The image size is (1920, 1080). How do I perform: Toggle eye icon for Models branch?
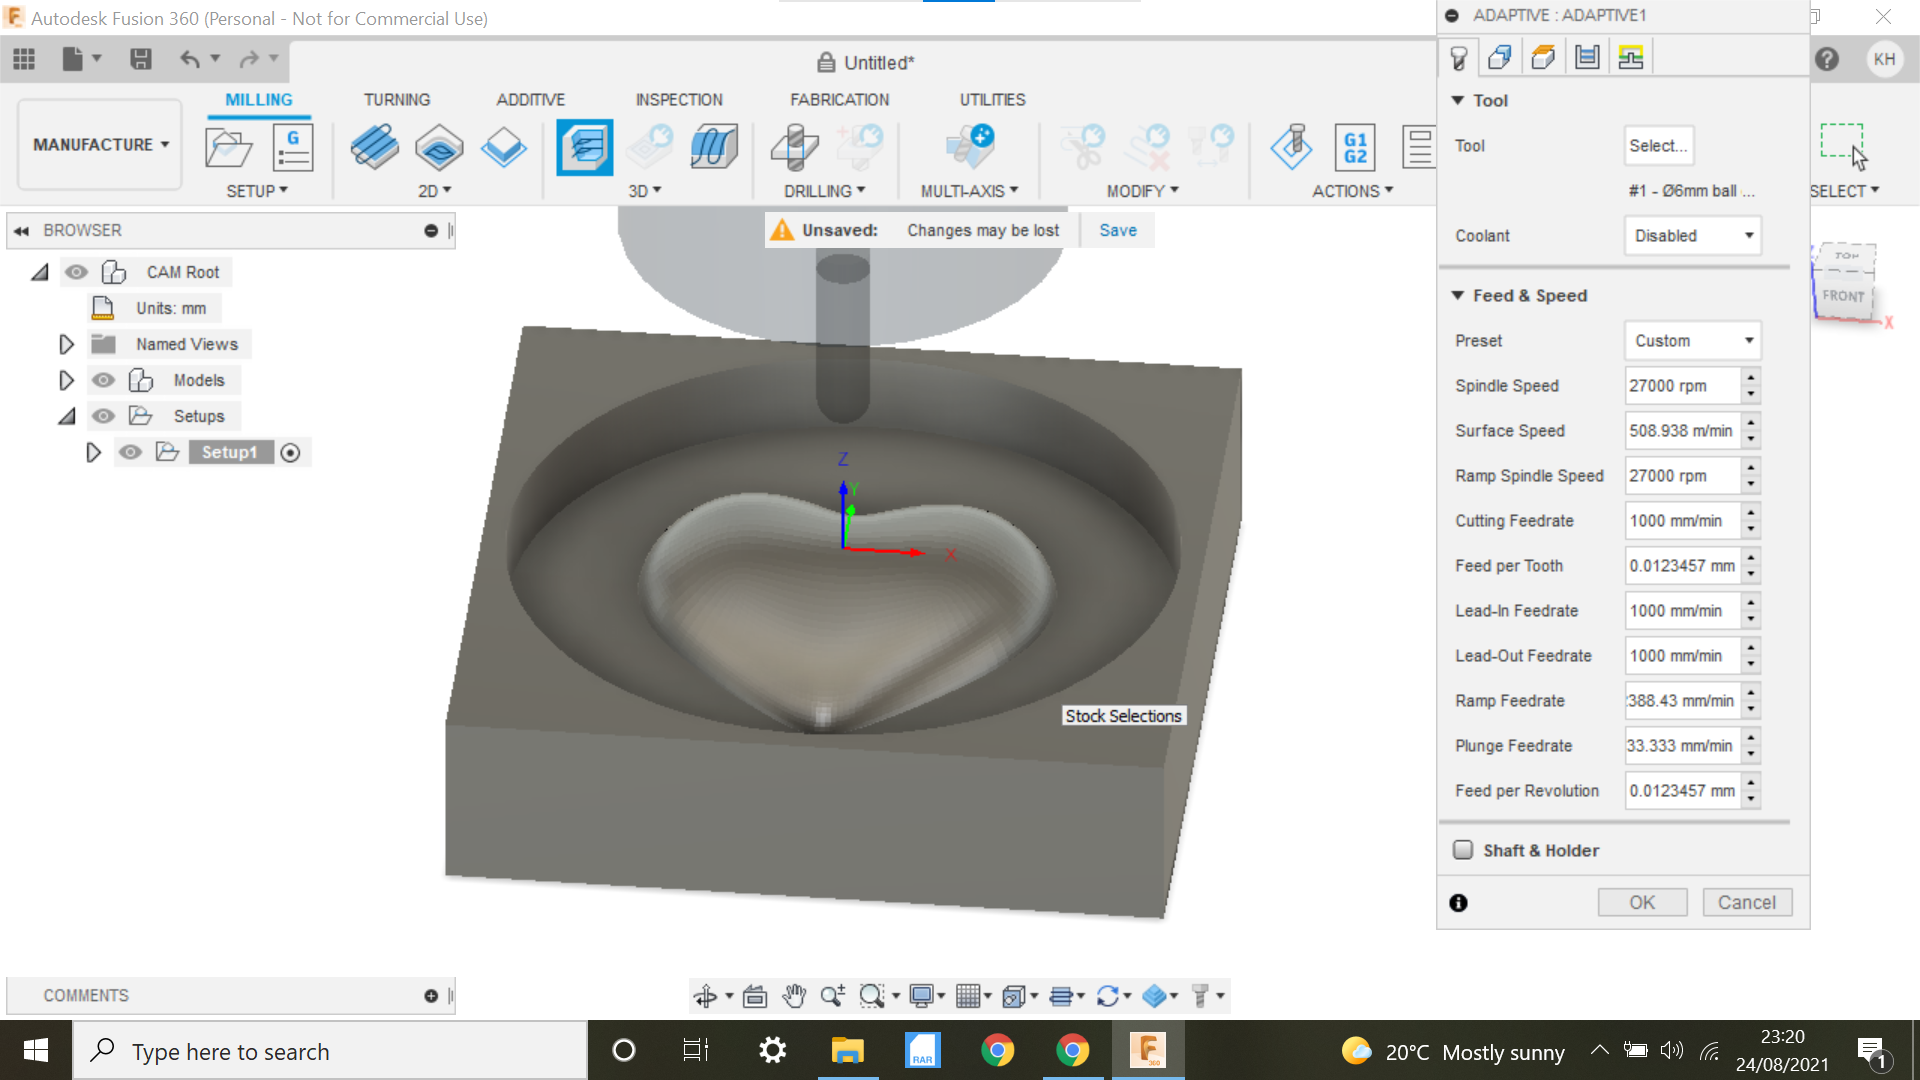click(104, 380)
